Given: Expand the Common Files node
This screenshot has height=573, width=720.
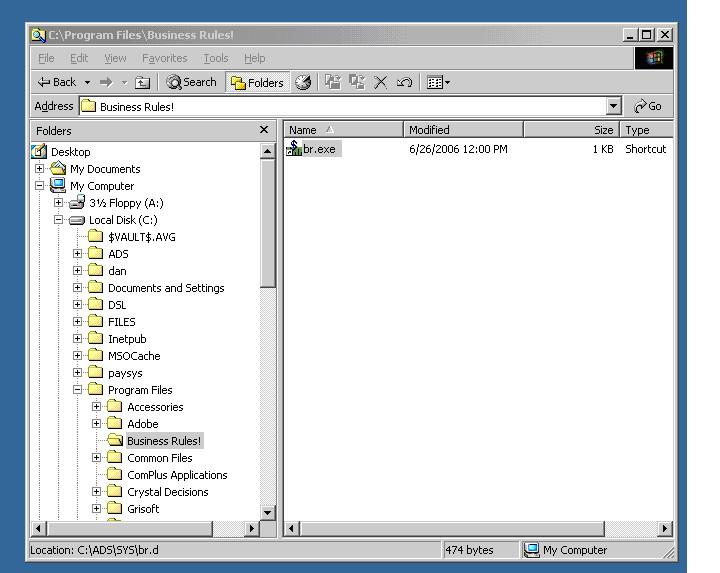Looking at the screenshot, I should coord(96,457).
